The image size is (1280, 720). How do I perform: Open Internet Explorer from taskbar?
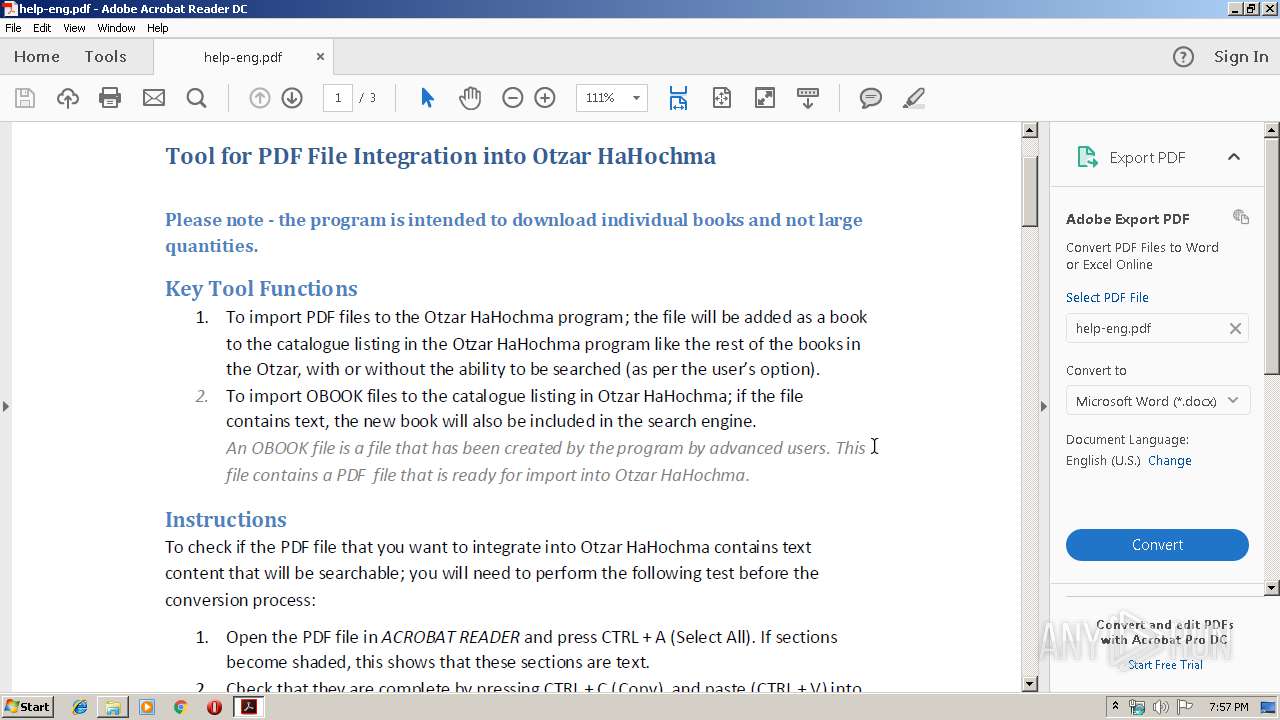(x=80, y=707)
